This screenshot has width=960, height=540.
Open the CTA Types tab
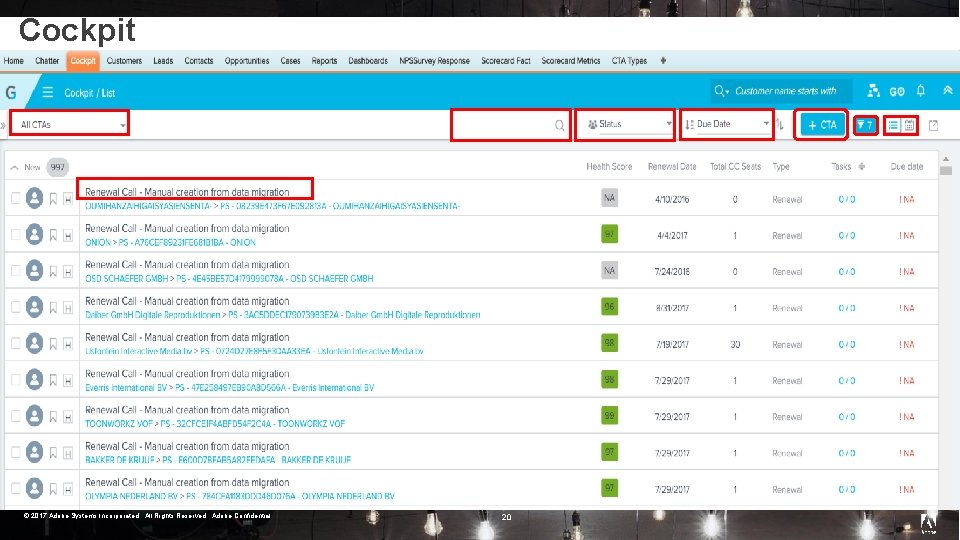pyautogui.click(x=629, y=61)
